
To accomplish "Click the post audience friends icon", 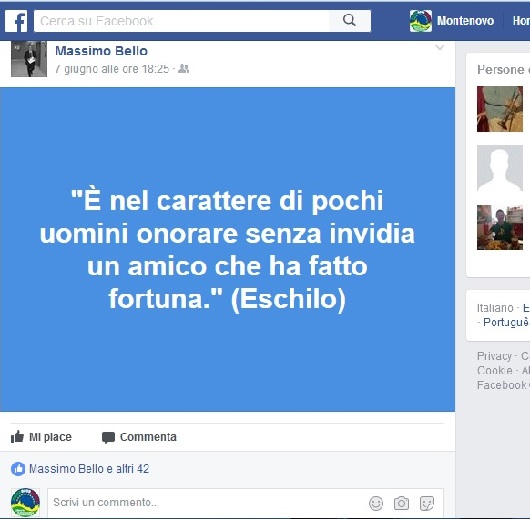I will point(184,69).
